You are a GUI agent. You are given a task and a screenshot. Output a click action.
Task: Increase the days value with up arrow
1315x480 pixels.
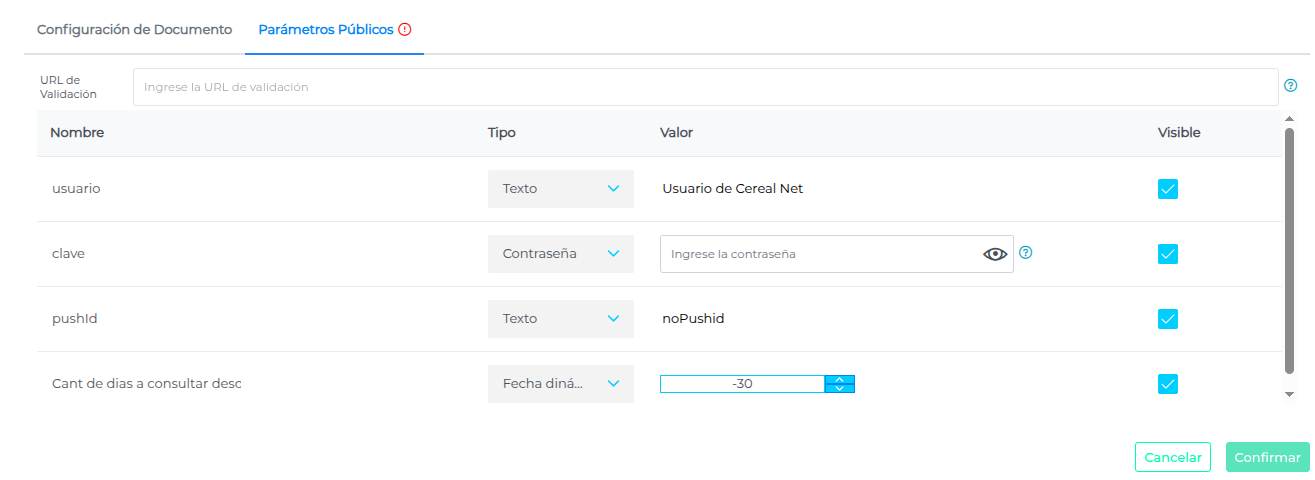(x=840, y=379)
